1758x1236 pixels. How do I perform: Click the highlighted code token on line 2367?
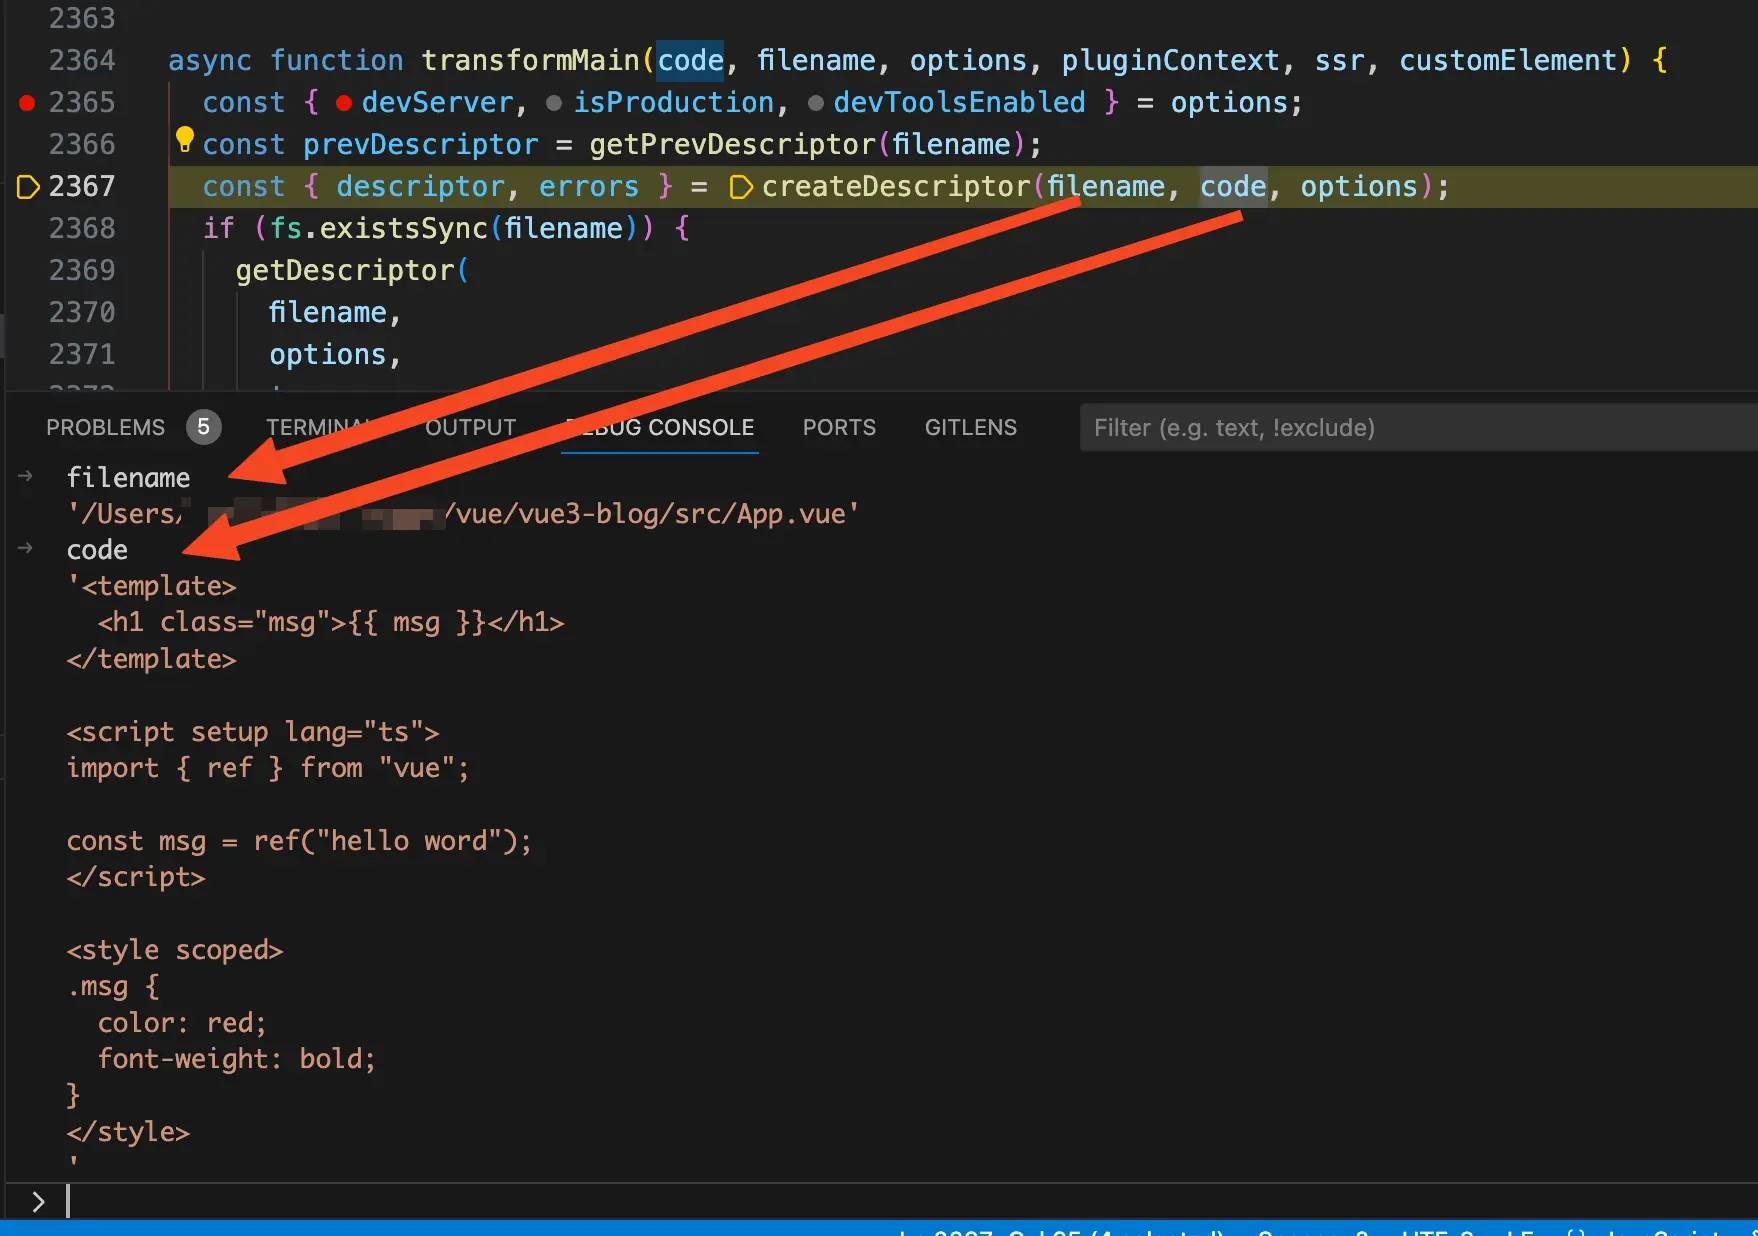coord(1232,186)
